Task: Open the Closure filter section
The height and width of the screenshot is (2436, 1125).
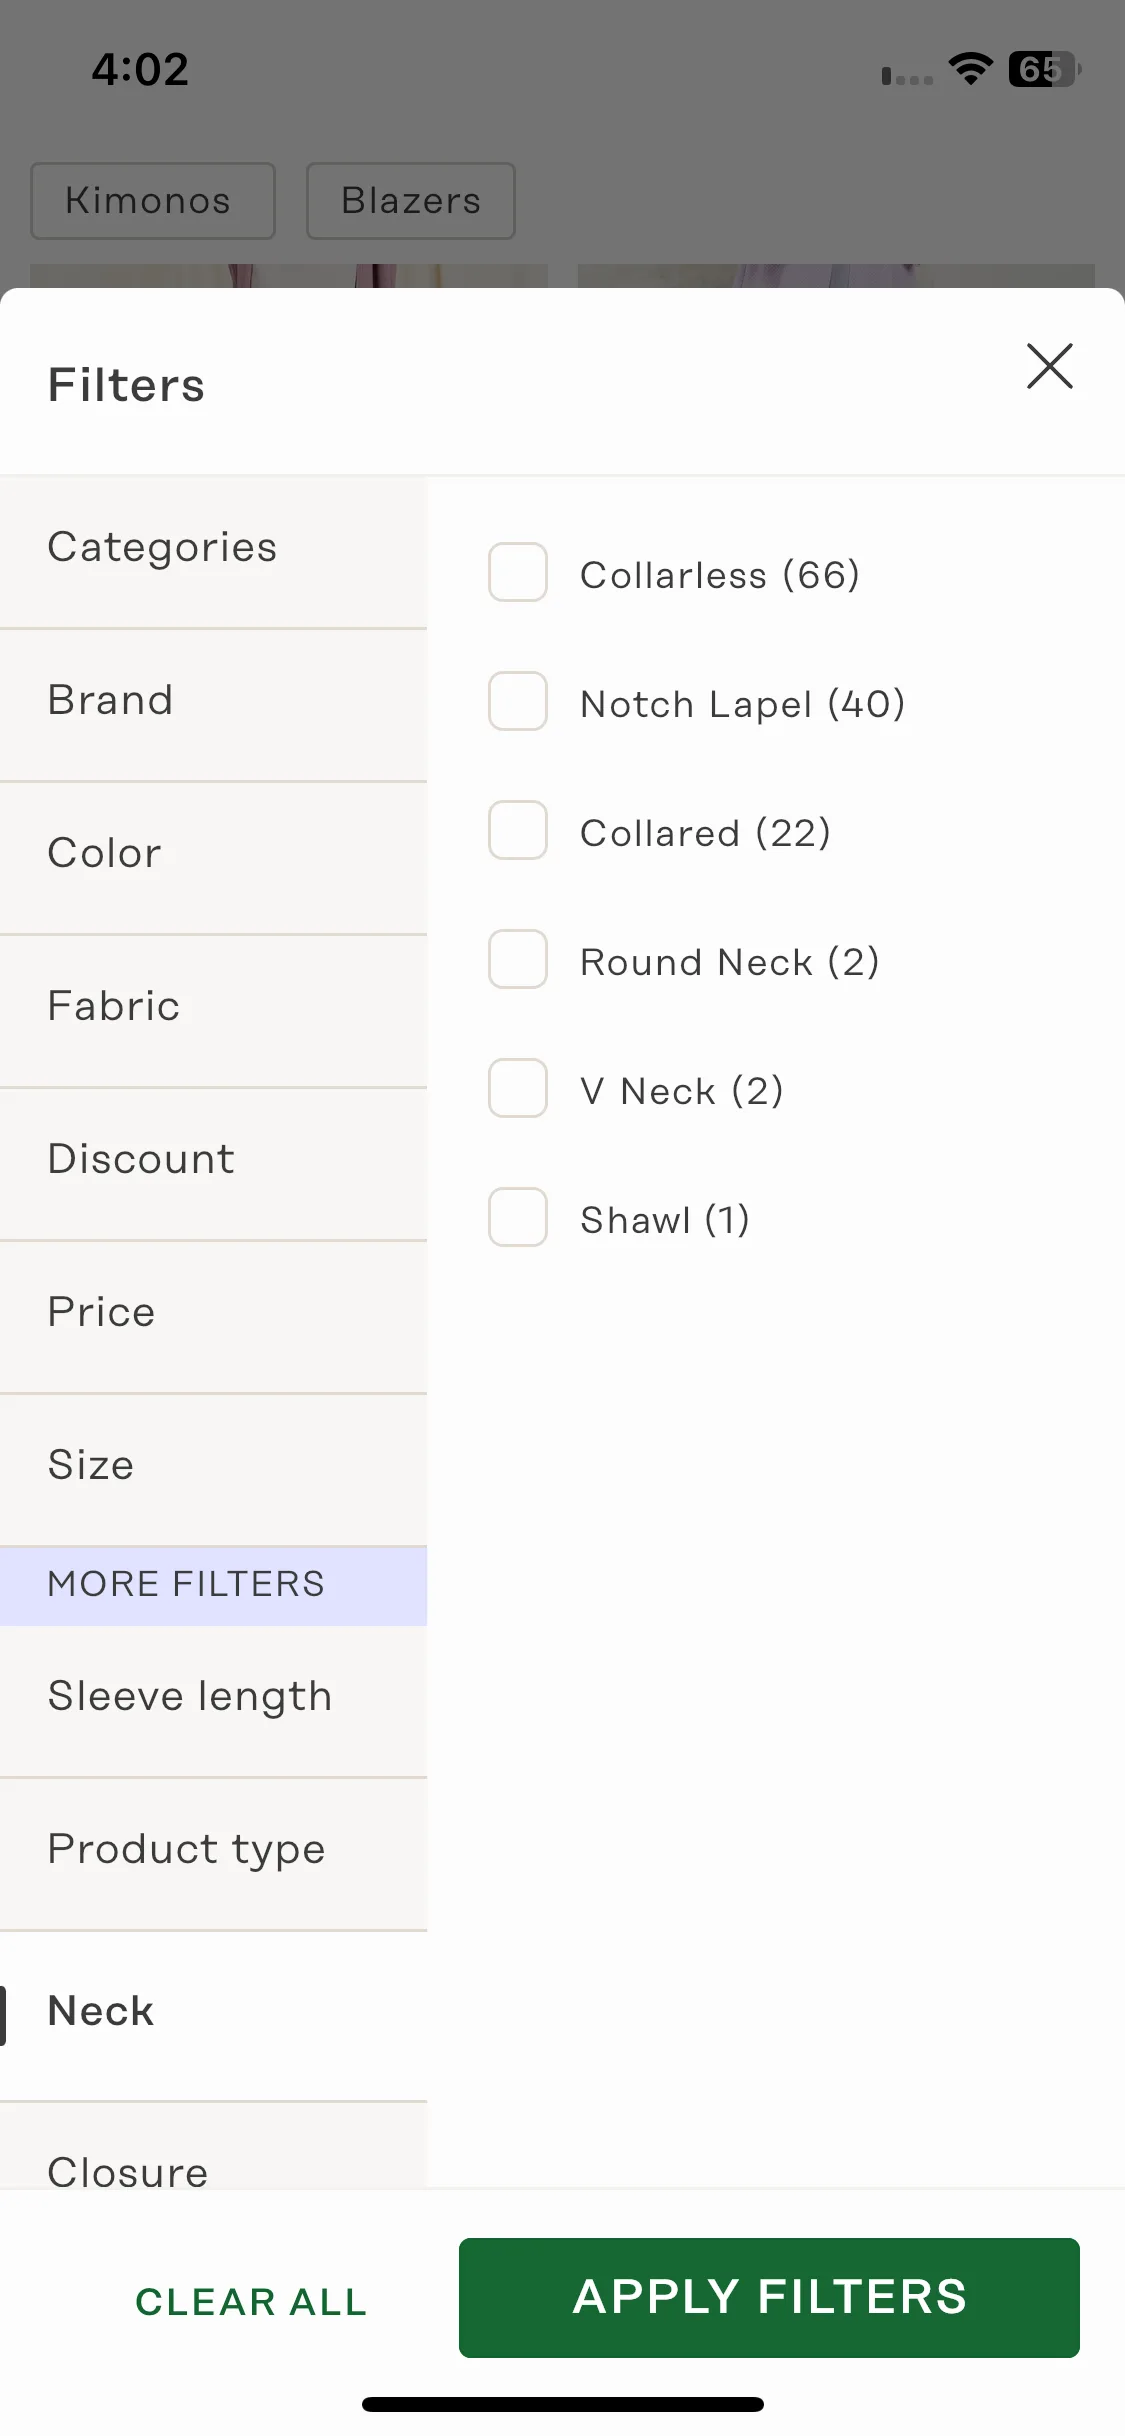Action: [213, 2148]
